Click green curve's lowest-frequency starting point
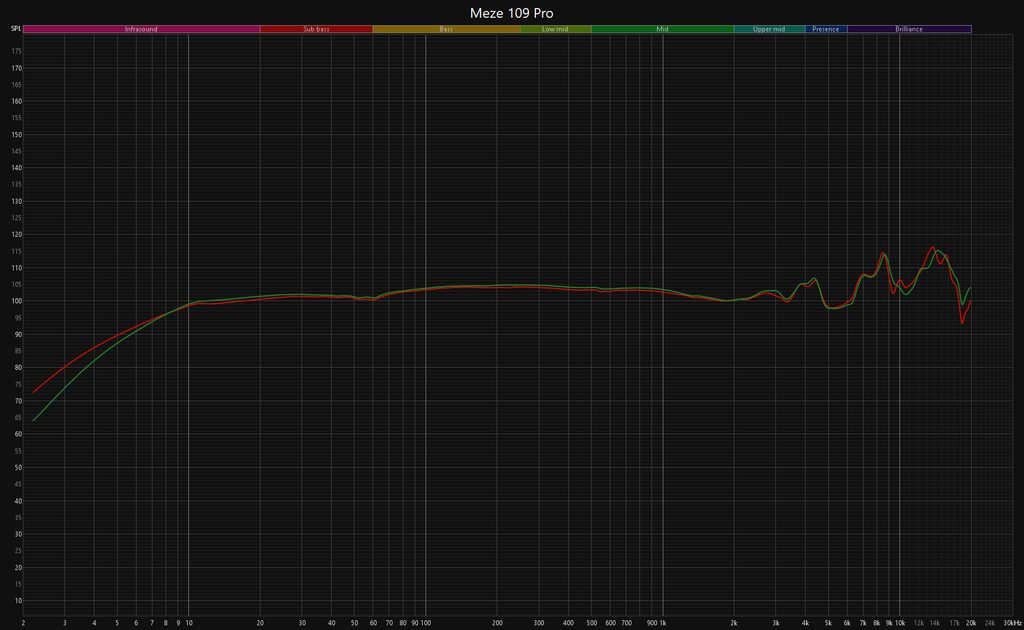This screenshot has height=630, width=1024. (x=34, y=421)
